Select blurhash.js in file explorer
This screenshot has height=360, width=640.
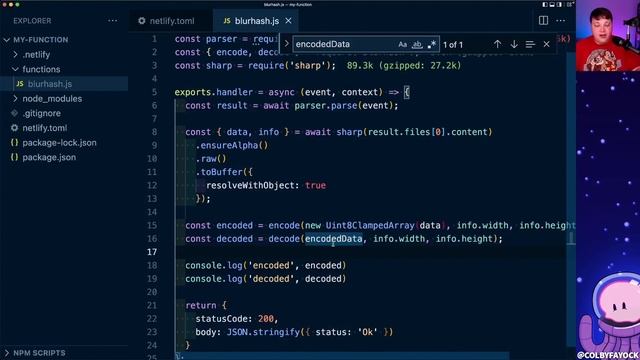(x=64, y=84)
